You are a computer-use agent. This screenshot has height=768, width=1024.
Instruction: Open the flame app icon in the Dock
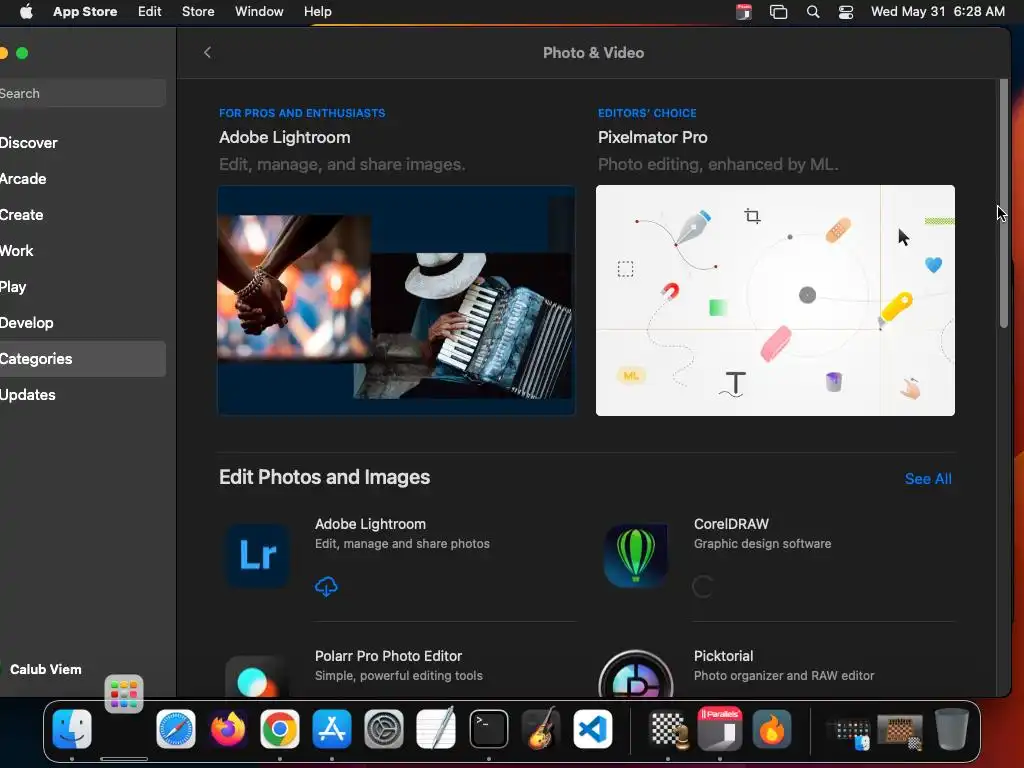pos(771,729)
